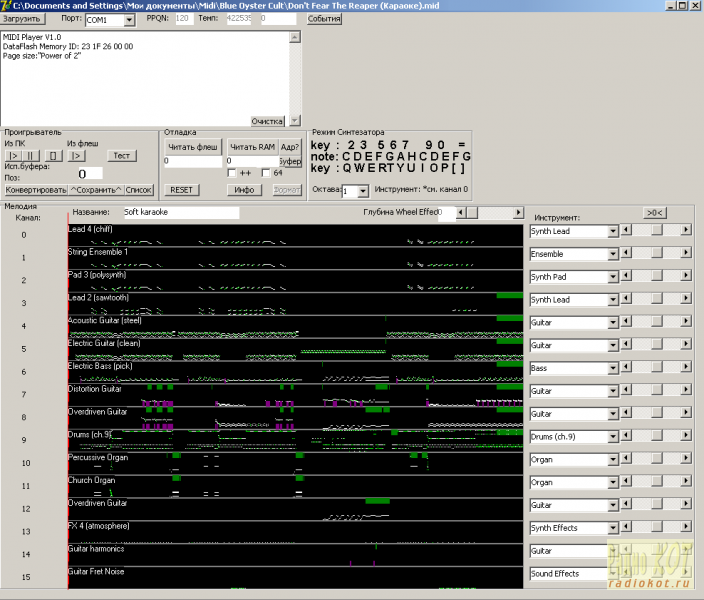704x600 pixels.
Task: Stop playback from PC
Action: pos(53,156)
